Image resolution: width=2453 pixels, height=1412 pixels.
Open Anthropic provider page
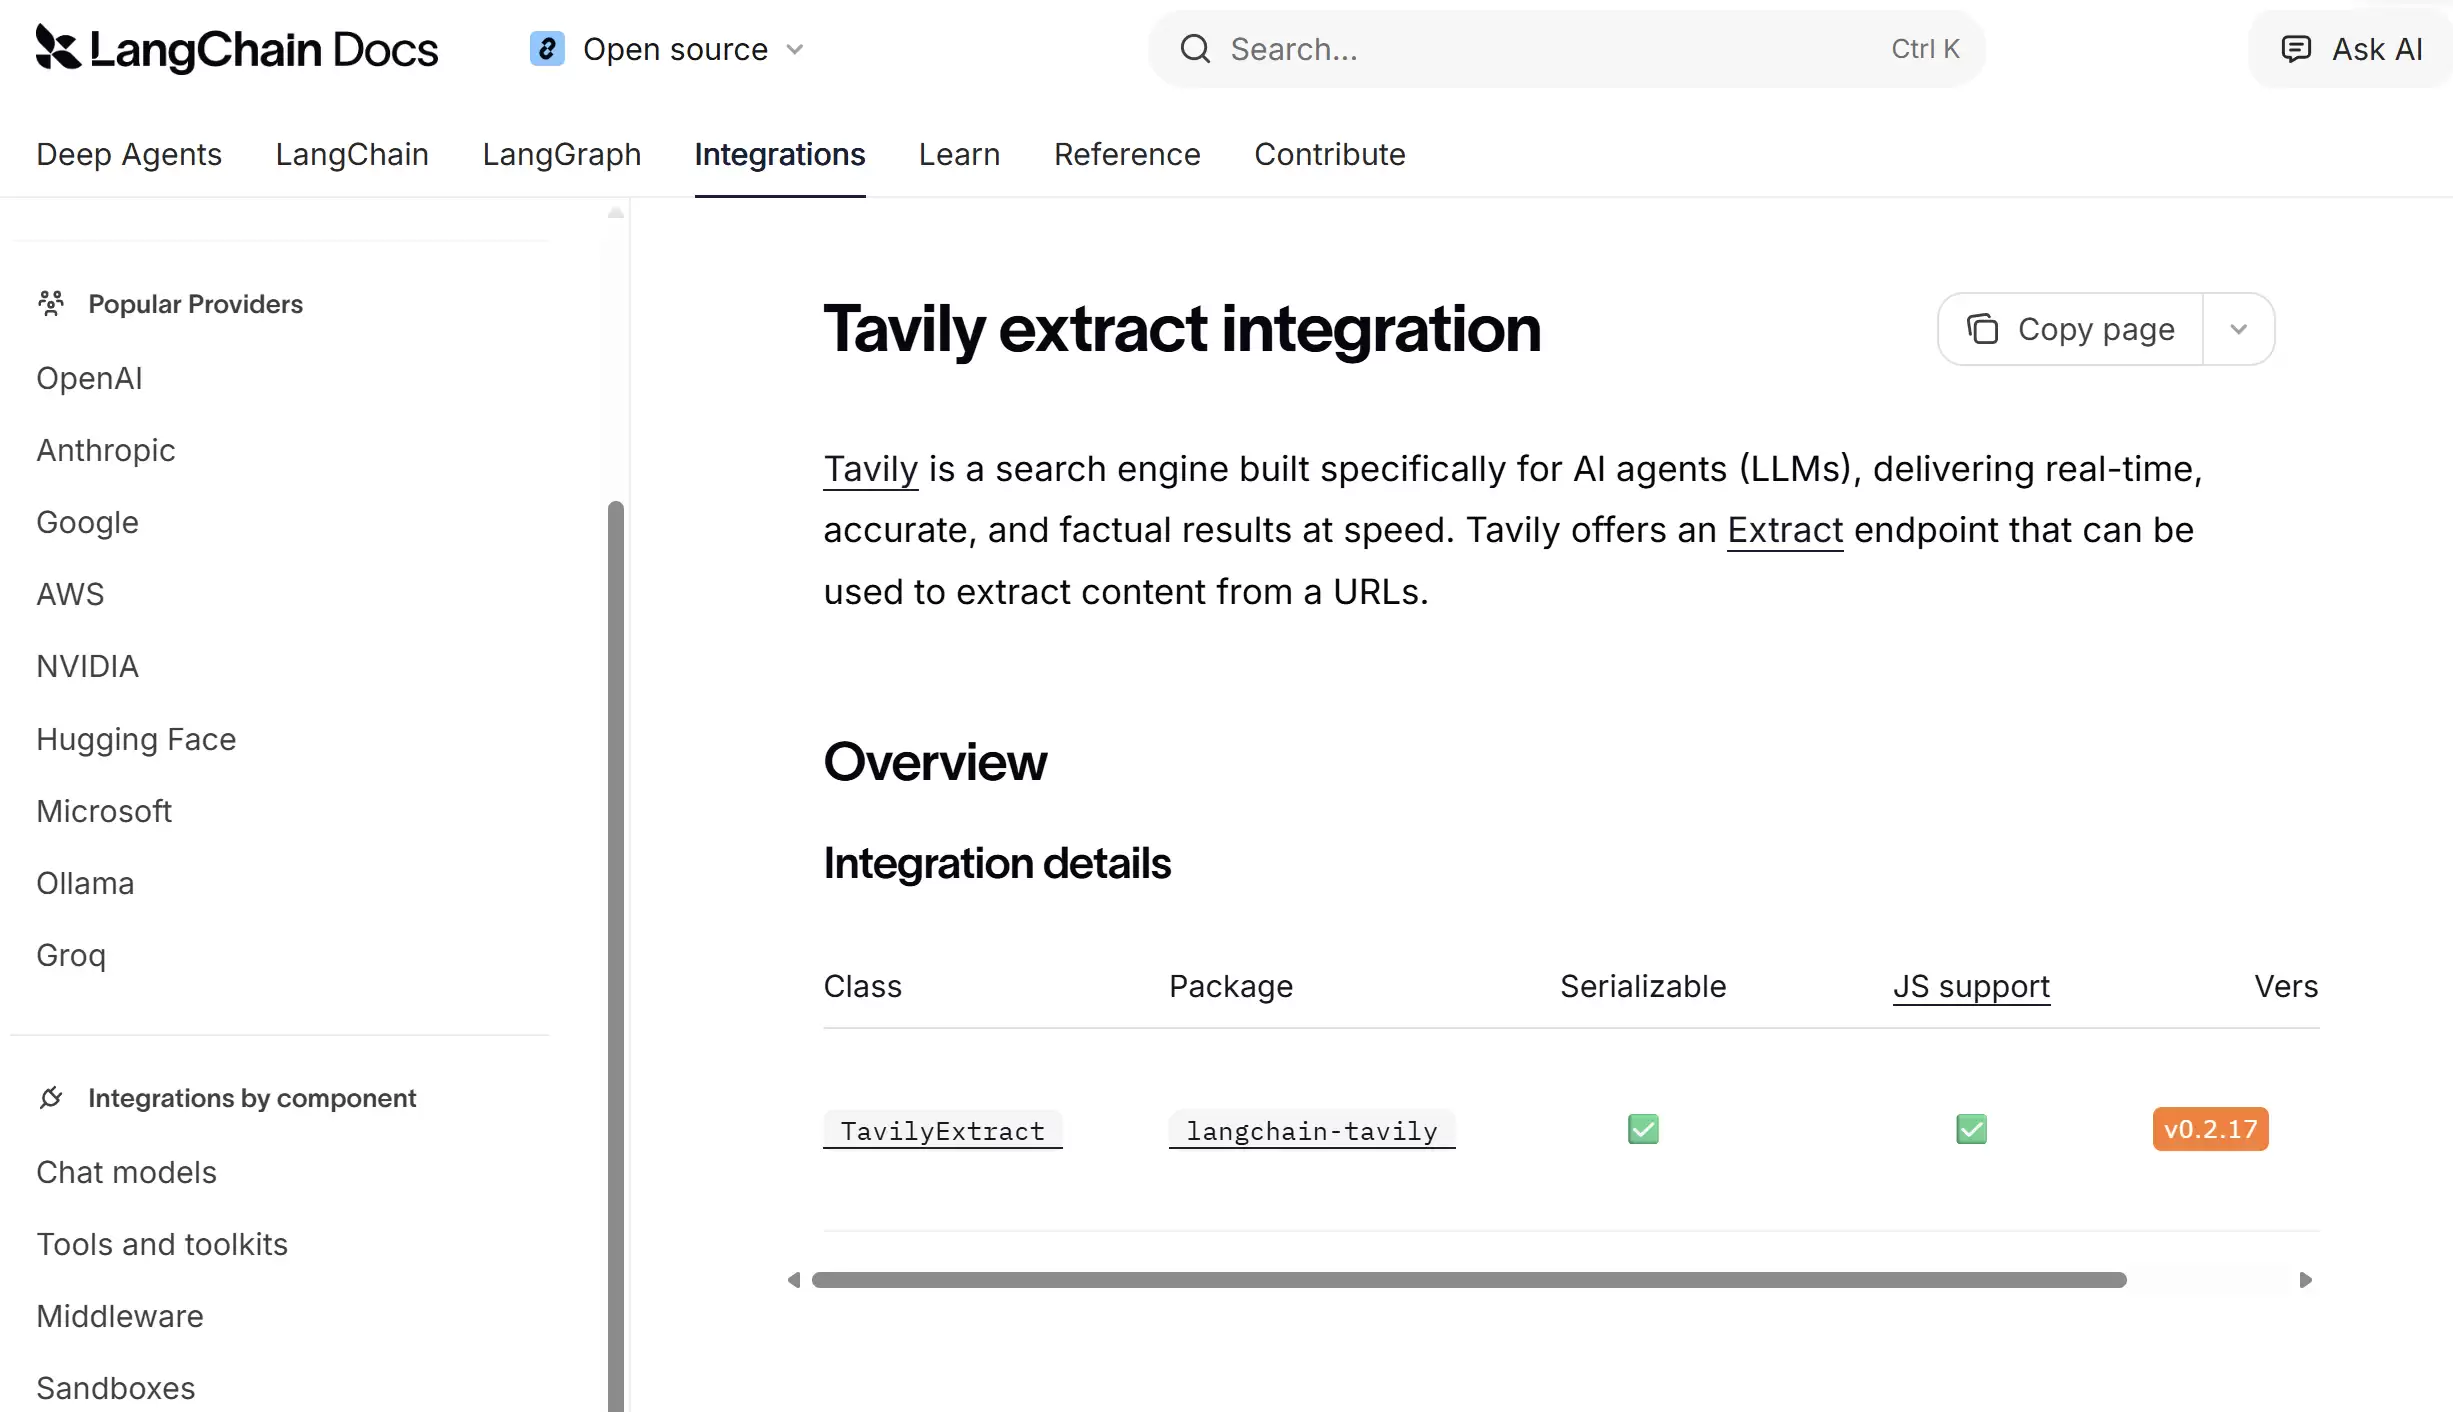106,450
